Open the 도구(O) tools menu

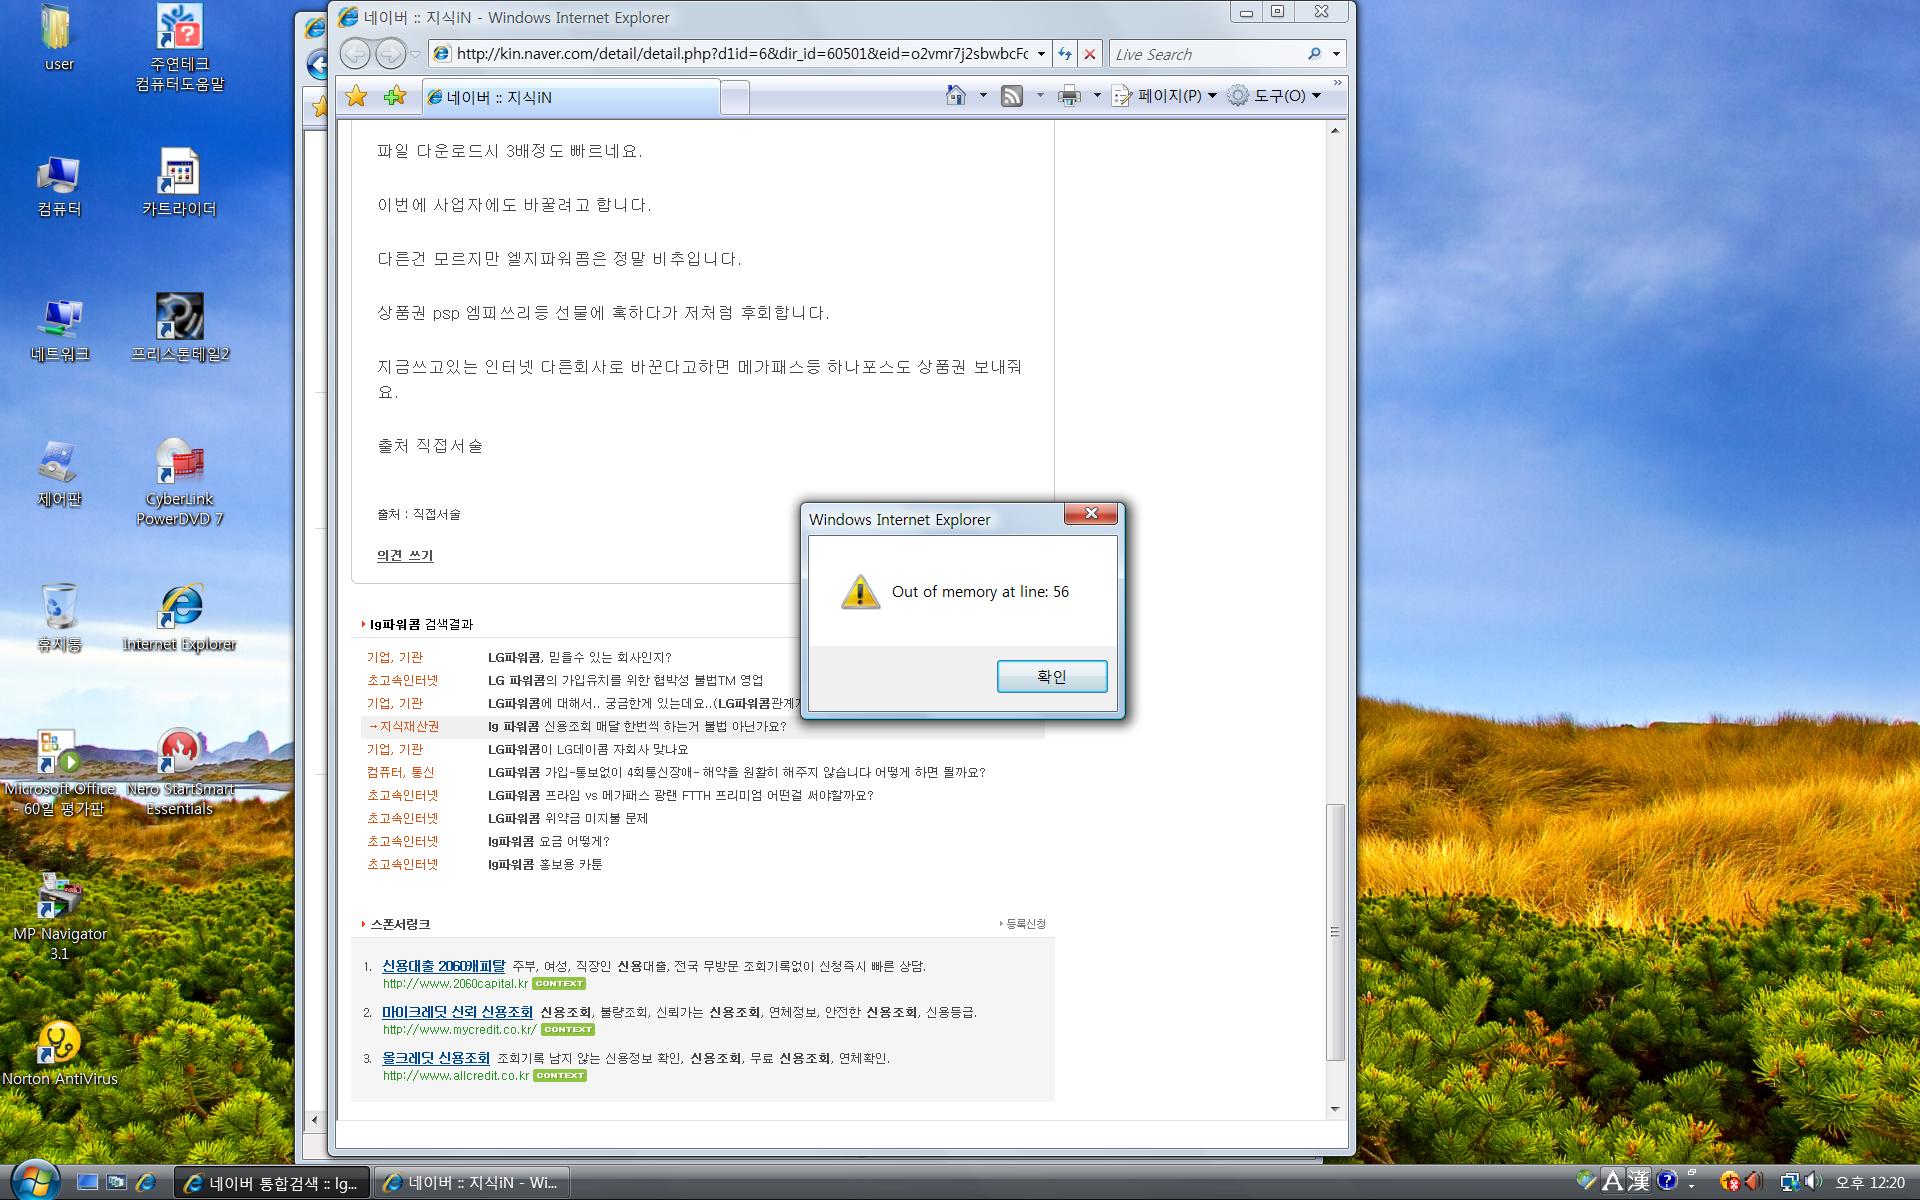(x=1275, y=96)
